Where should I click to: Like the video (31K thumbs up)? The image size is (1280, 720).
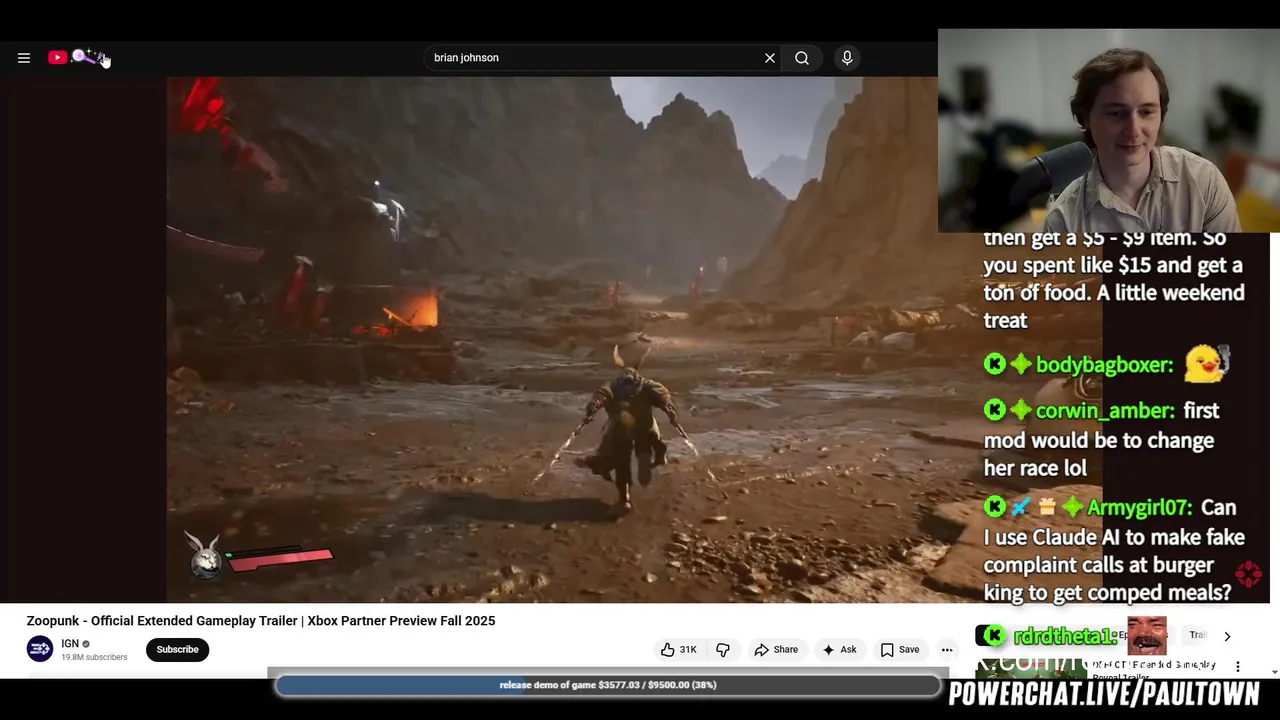(x=679, y=650)
